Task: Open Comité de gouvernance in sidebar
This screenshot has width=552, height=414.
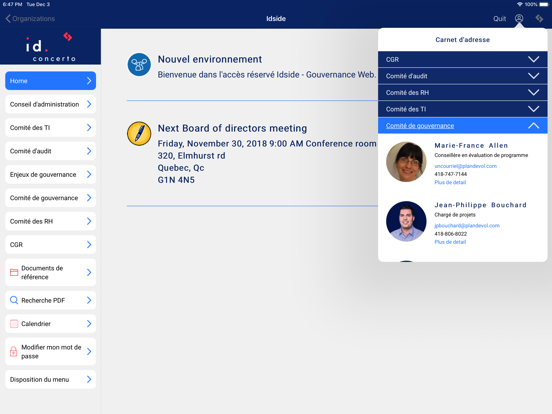Action: [x=50, y=198]
